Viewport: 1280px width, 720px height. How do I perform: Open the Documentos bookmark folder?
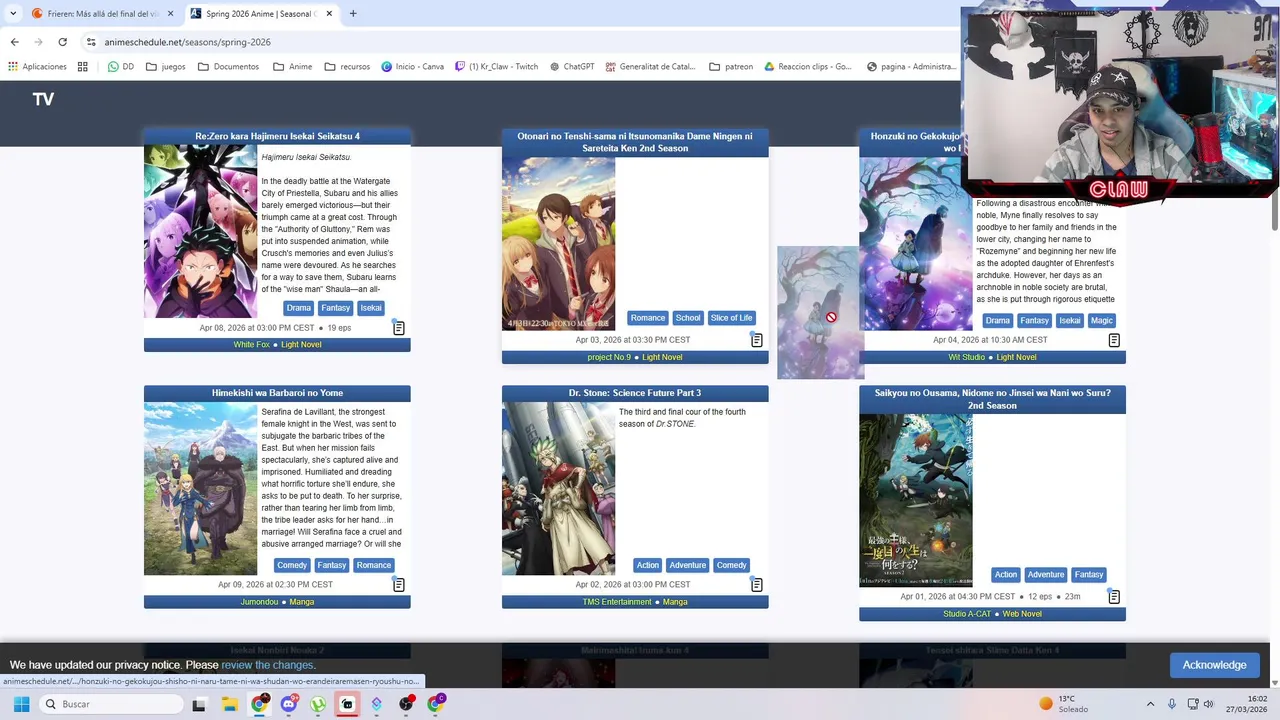pos(228,67)
